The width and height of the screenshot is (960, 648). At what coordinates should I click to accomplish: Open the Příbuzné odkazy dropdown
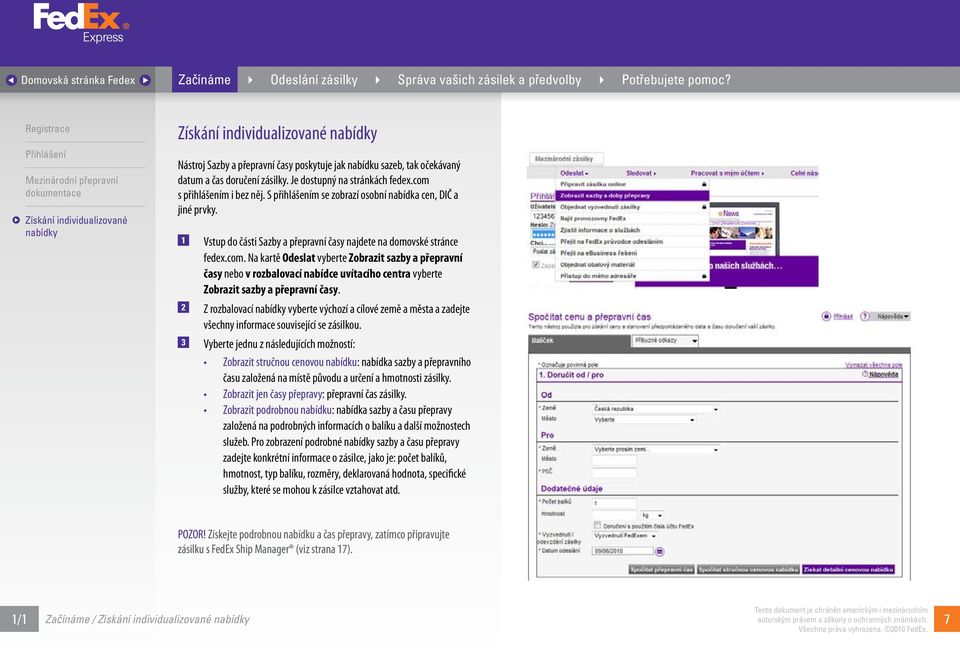point(665,341)
